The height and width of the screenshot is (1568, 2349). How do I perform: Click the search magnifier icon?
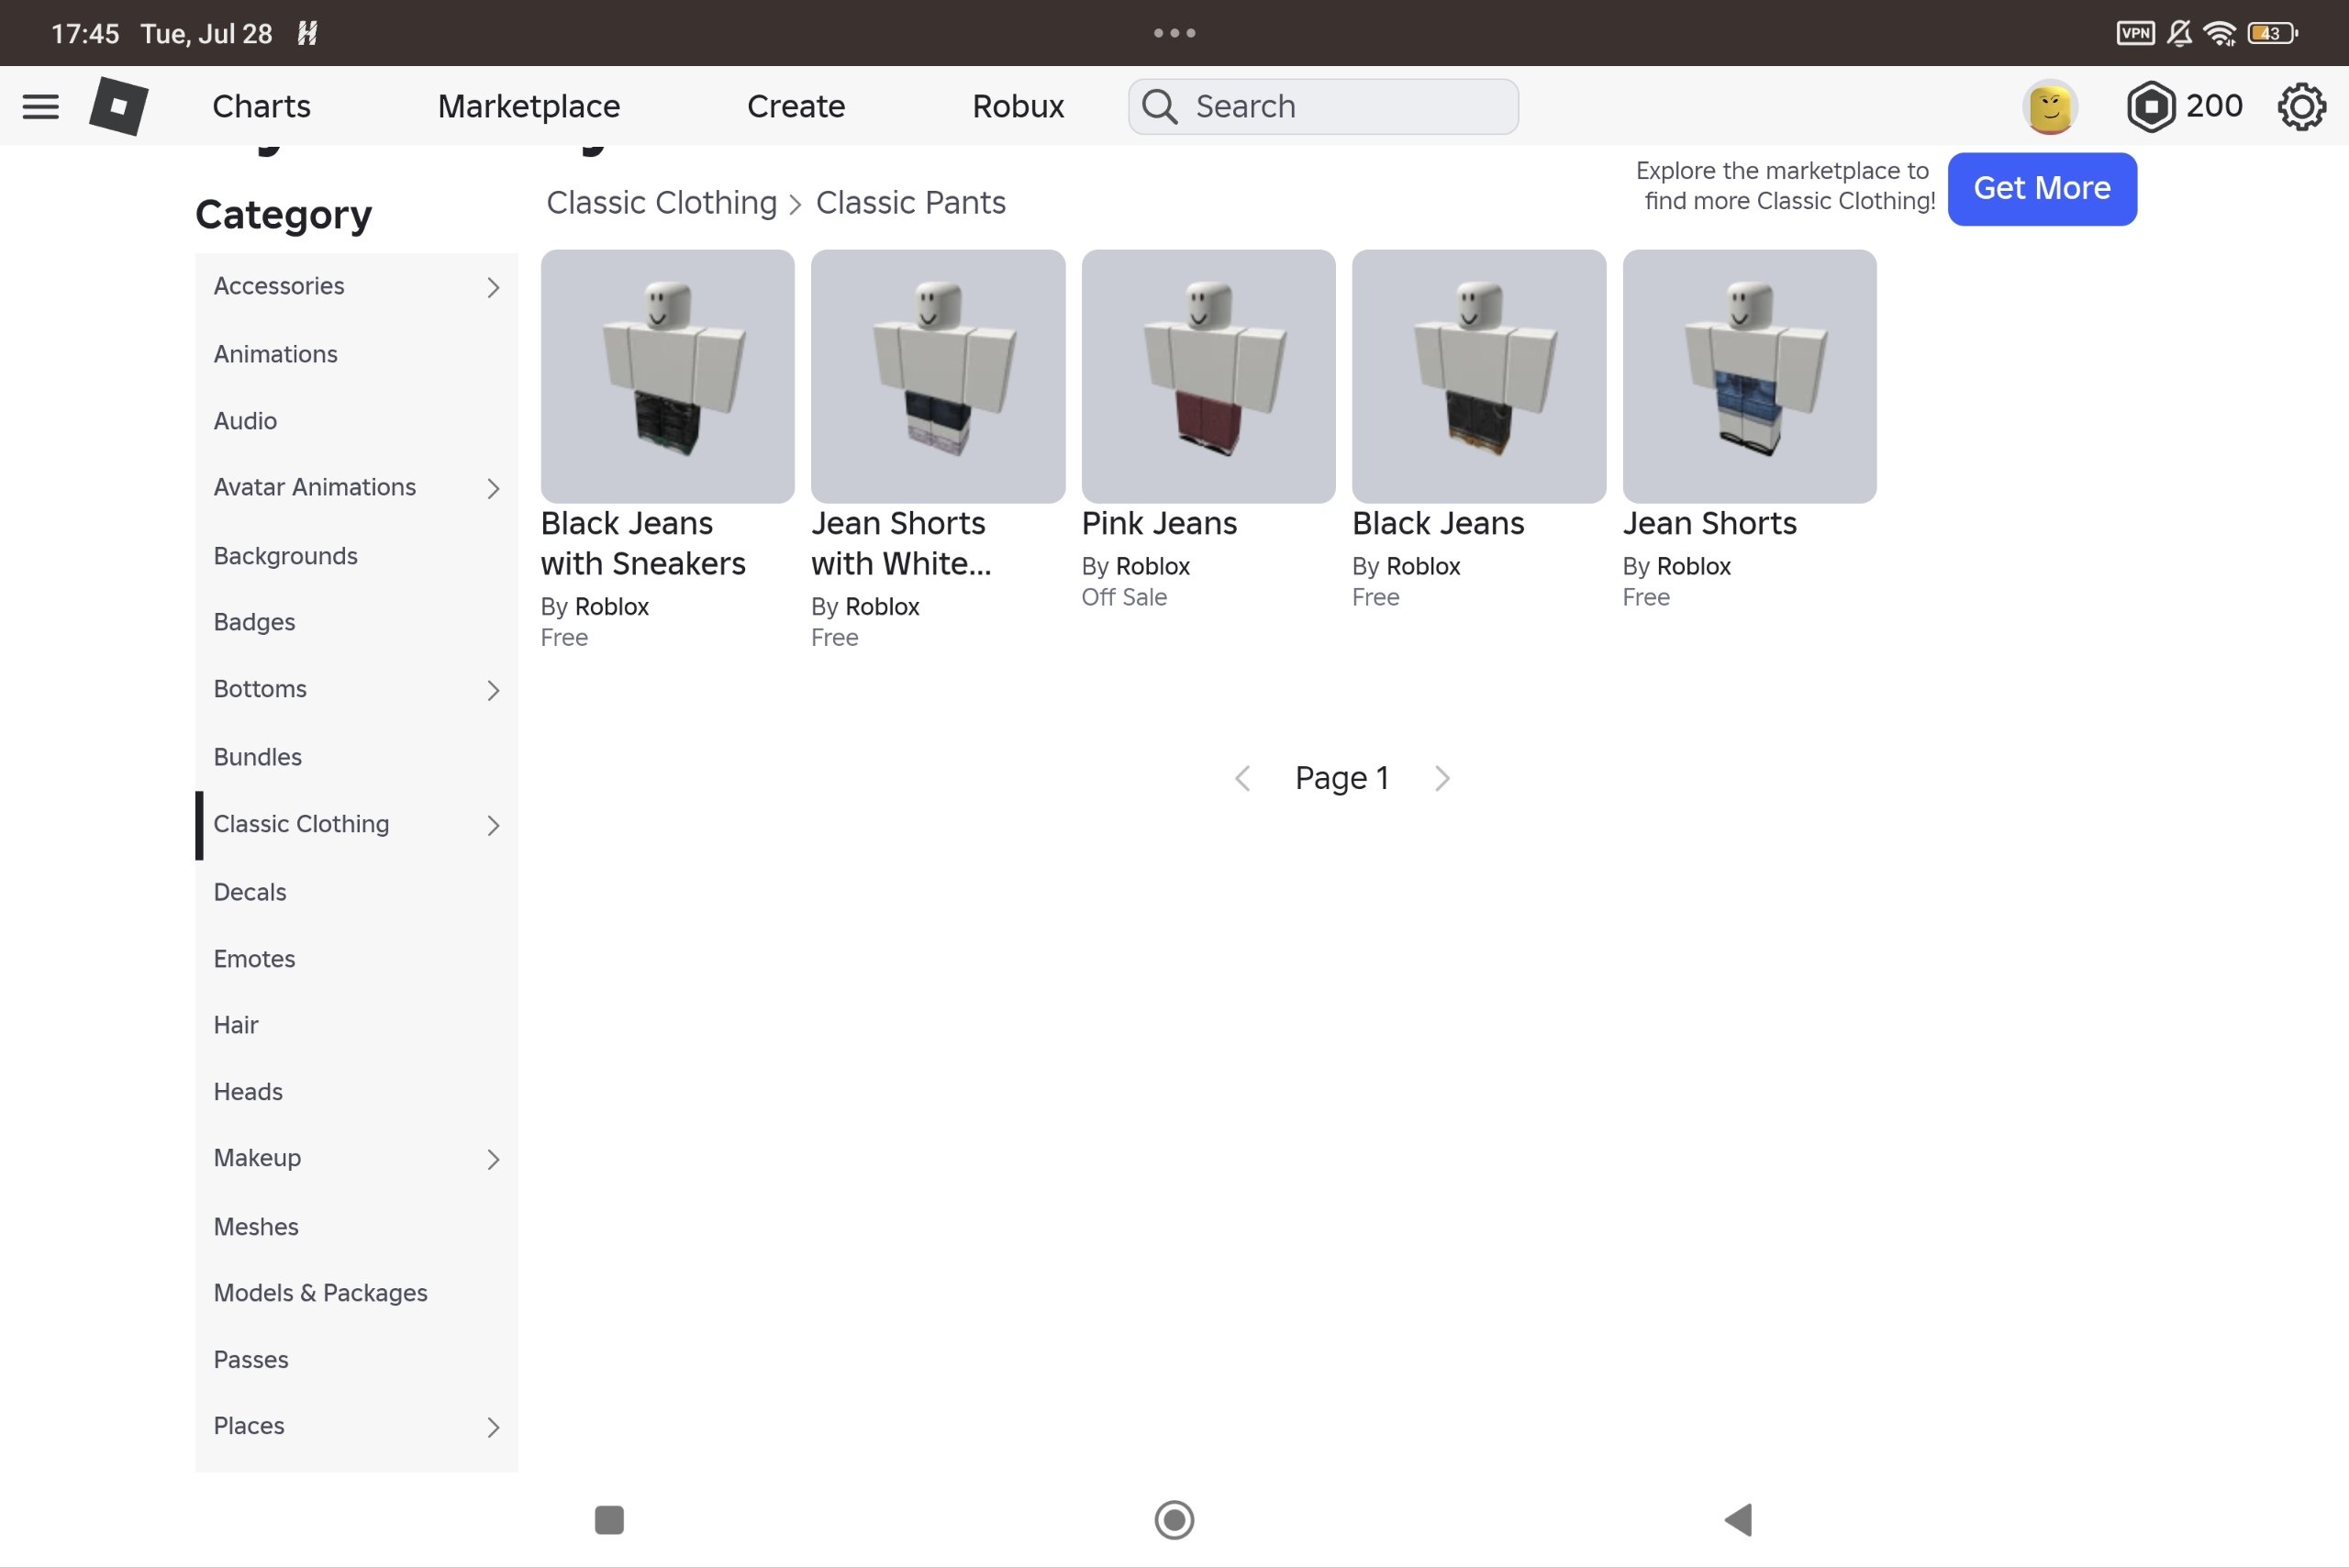coord(1160,106)
